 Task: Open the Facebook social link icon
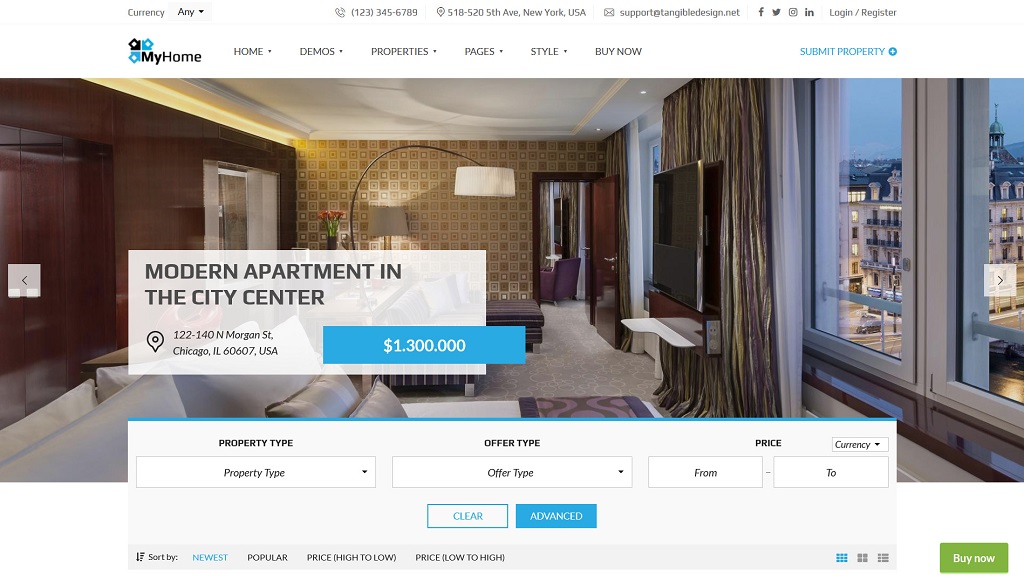pyautogui.click(x=760, y=12)
